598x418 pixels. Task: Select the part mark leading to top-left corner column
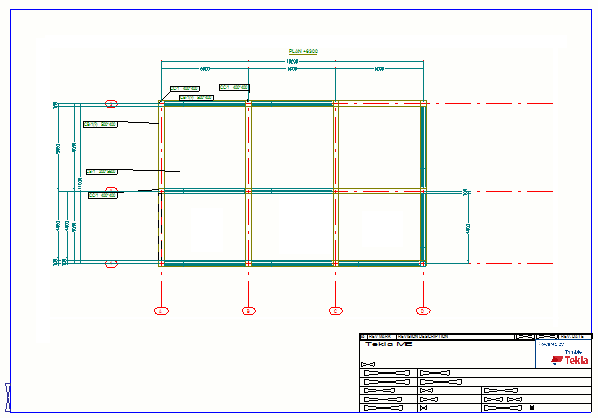tap(185, 89)
